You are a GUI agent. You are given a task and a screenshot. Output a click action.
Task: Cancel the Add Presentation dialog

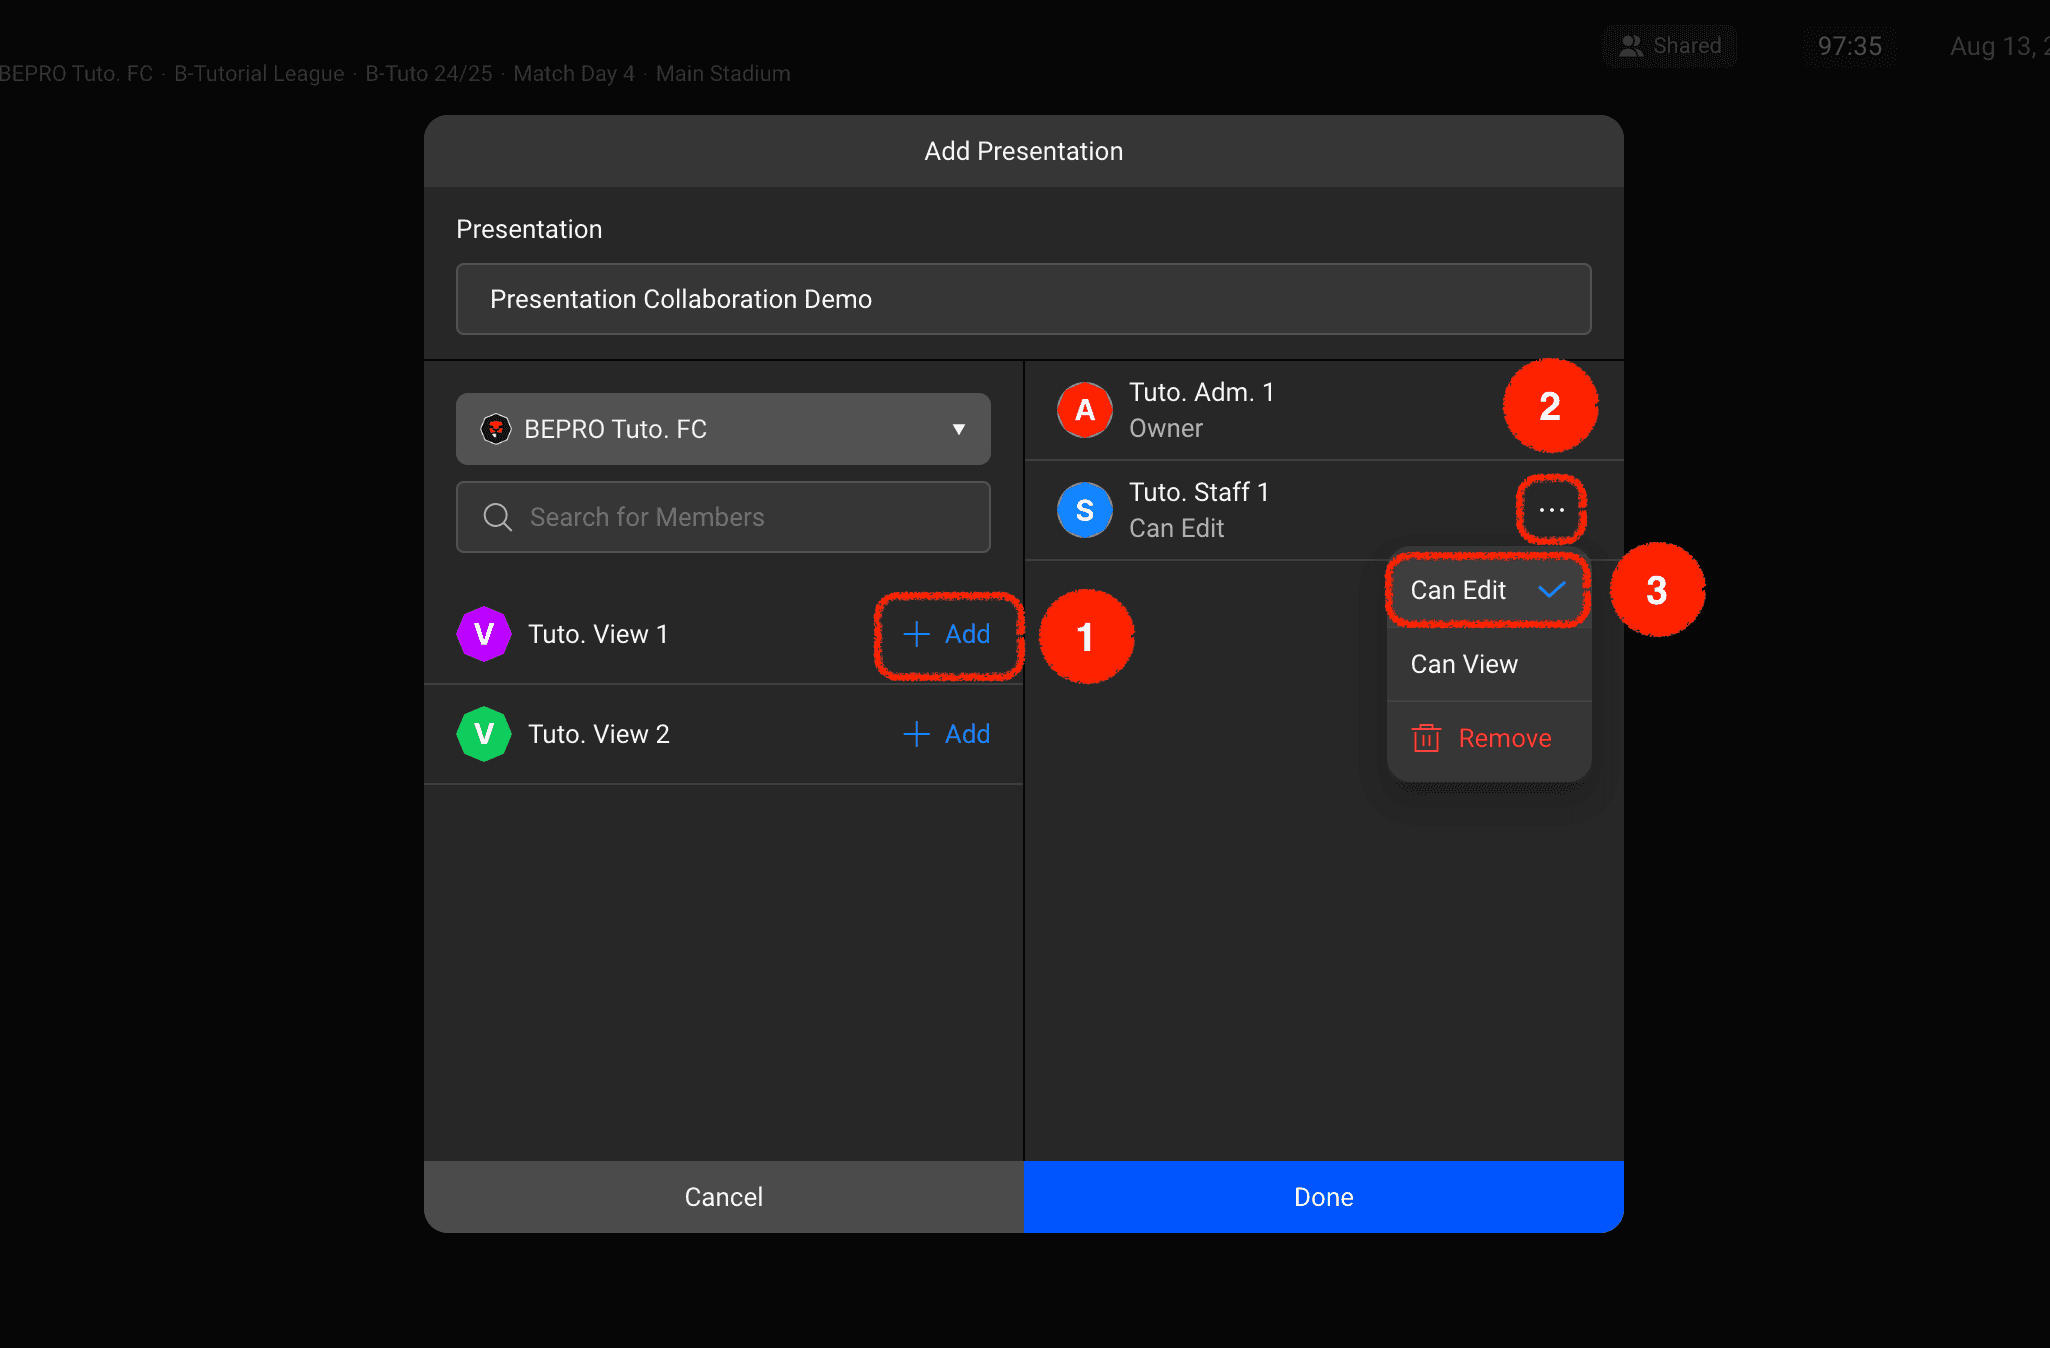point(723,1197)
